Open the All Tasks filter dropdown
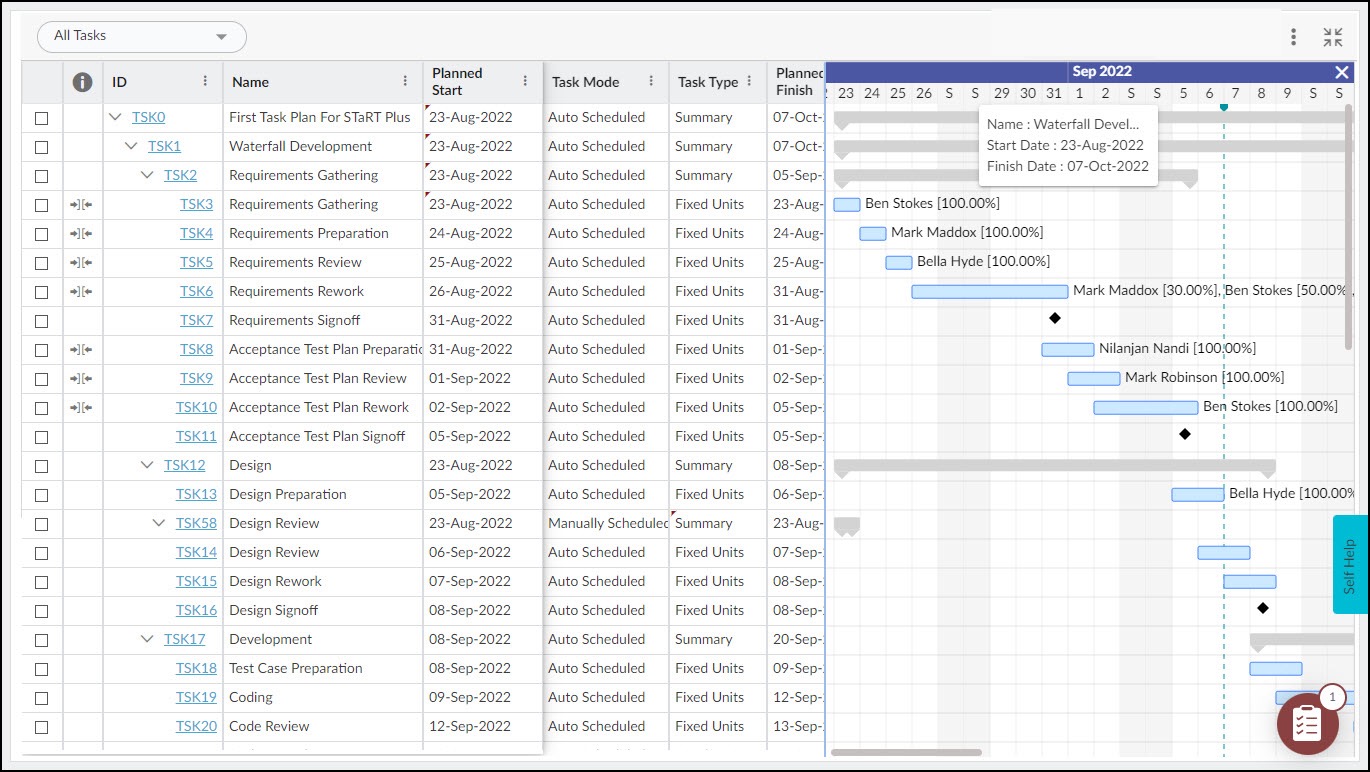 pyautogui.click(x=140, y=36)
